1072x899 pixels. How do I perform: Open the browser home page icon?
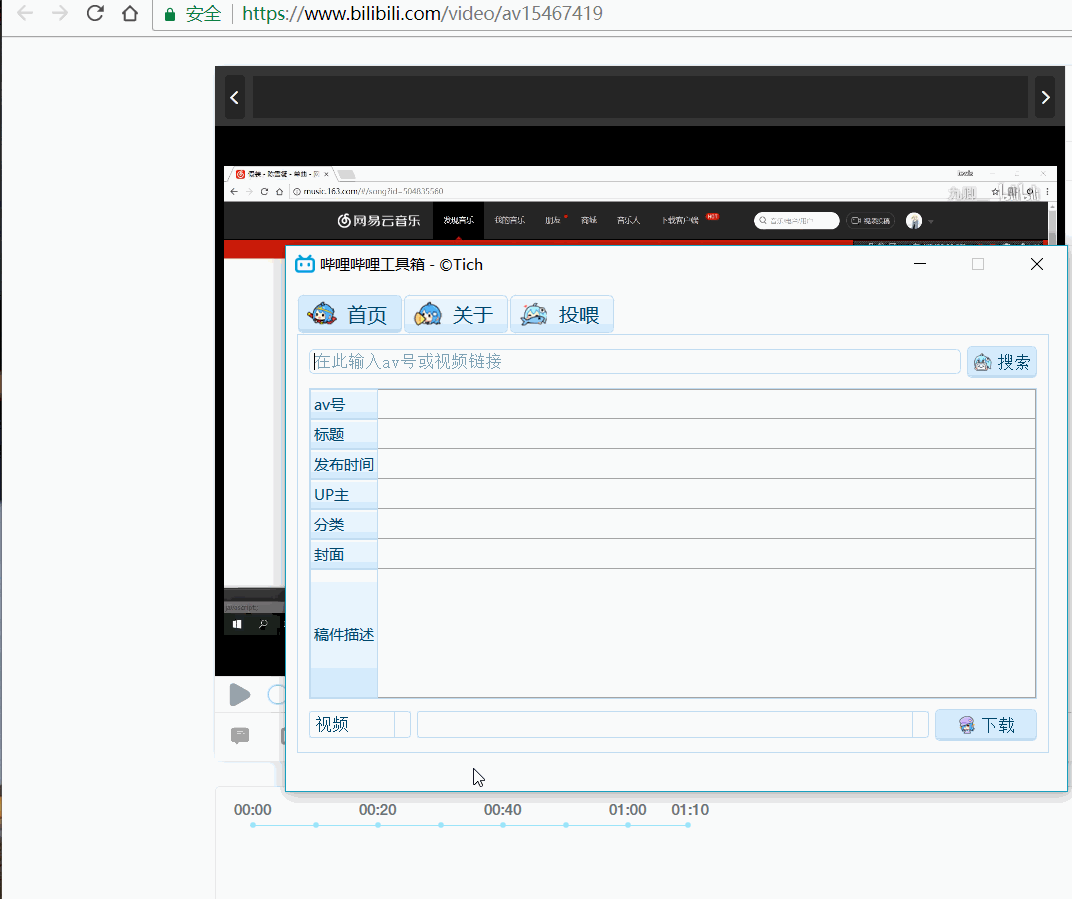point(130,13)
